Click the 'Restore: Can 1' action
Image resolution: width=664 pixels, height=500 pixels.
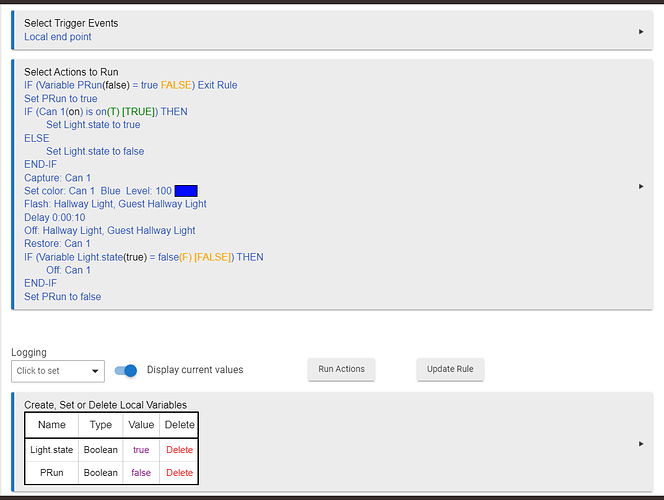(x=57, y=244)
